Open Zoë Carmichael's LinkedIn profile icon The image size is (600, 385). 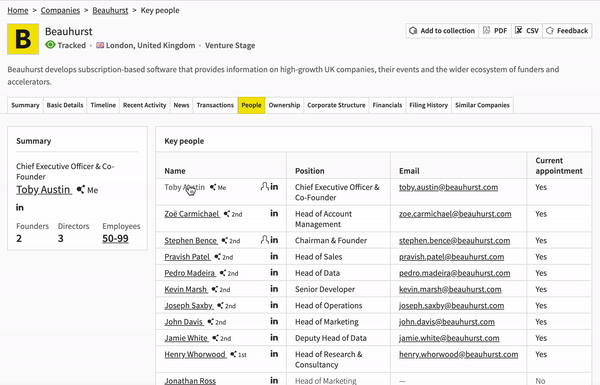click(274, 213)
